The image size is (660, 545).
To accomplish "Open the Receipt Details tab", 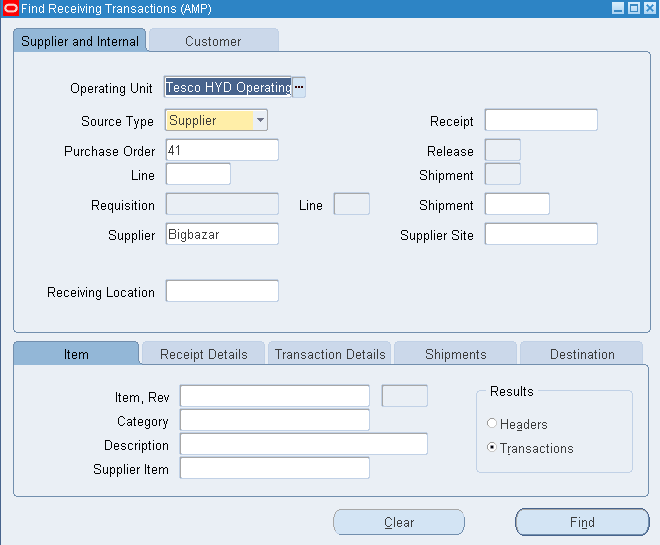I will coord(204,354).
